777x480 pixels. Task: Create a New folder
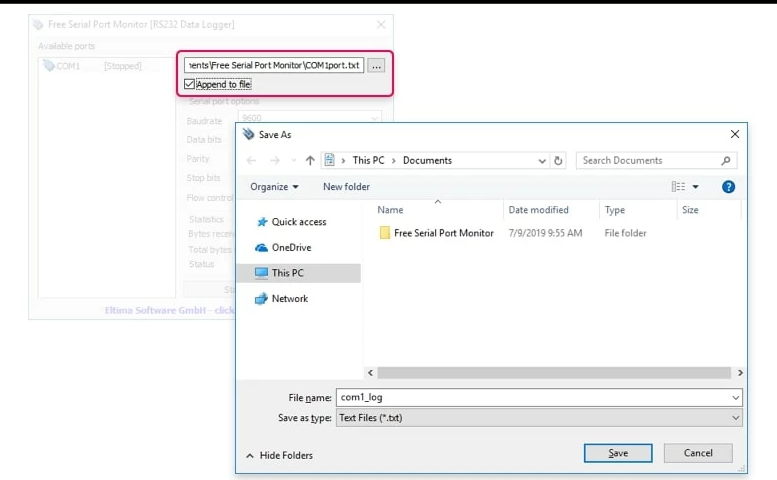[346, 187]
